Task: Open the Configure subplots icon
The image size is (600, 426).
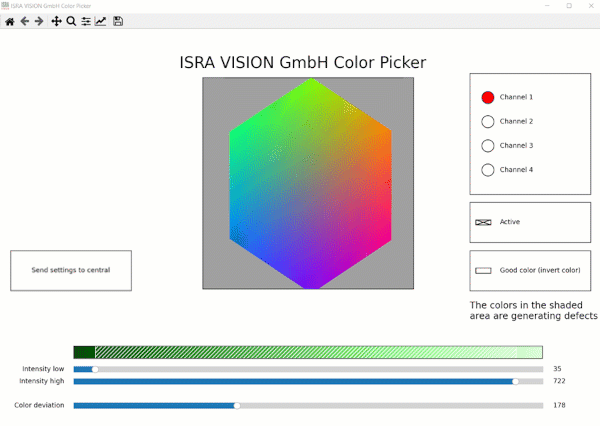Action: coord(86,21)
